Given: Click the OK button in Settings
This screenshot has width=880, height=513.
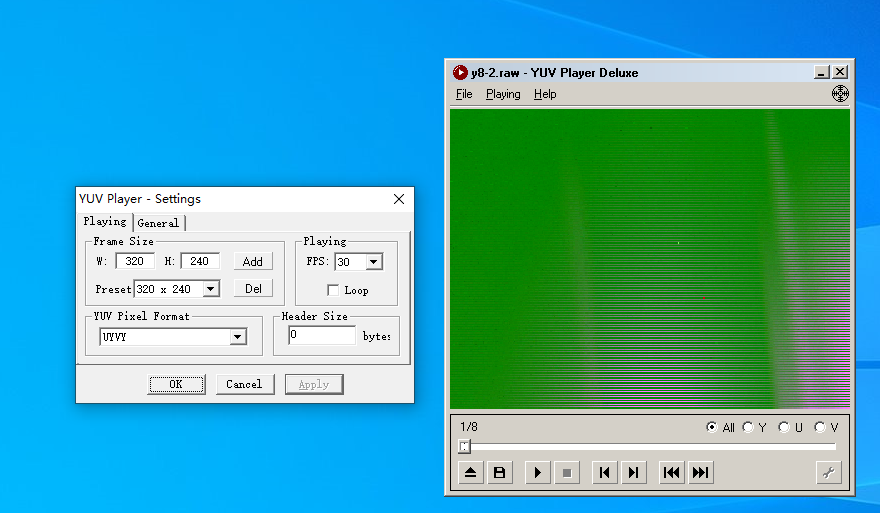Looking at the screenshot, I should pos(176,384).
